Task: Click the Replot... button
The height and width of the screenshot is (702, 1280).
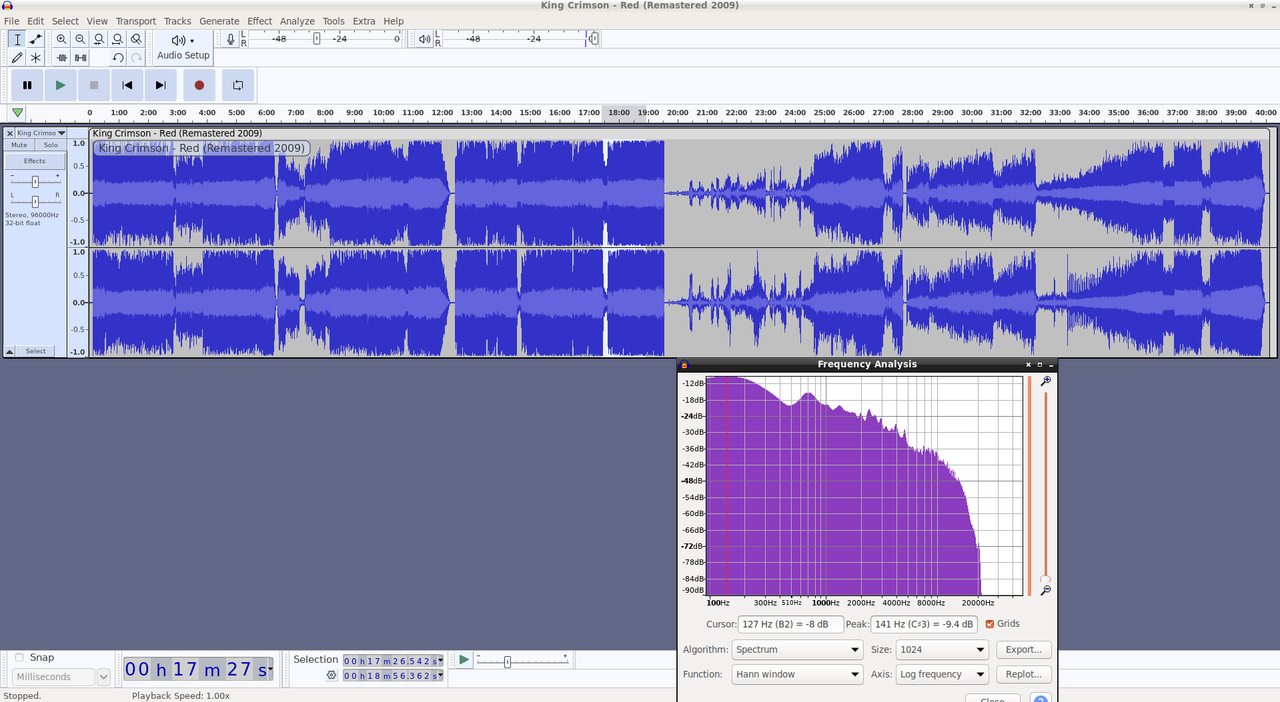Action: [x=1024, y=674]
